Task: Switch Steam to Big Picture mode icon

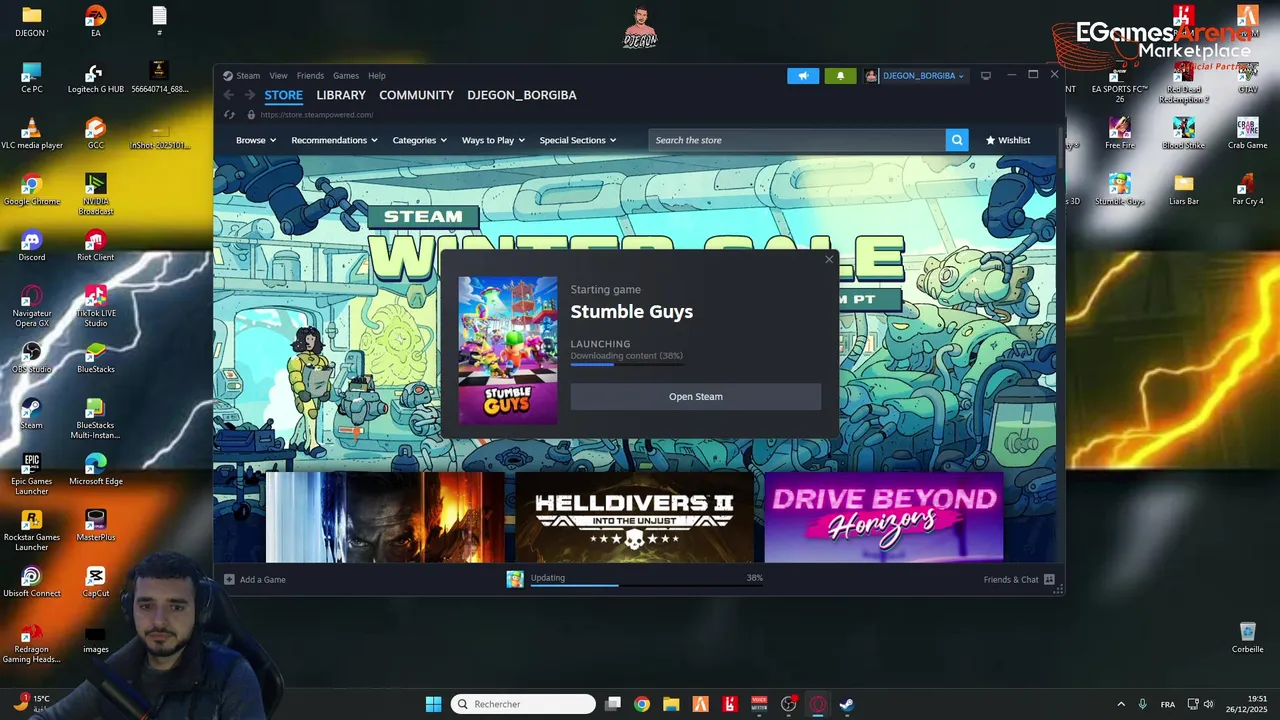Action: click(985, 75)
